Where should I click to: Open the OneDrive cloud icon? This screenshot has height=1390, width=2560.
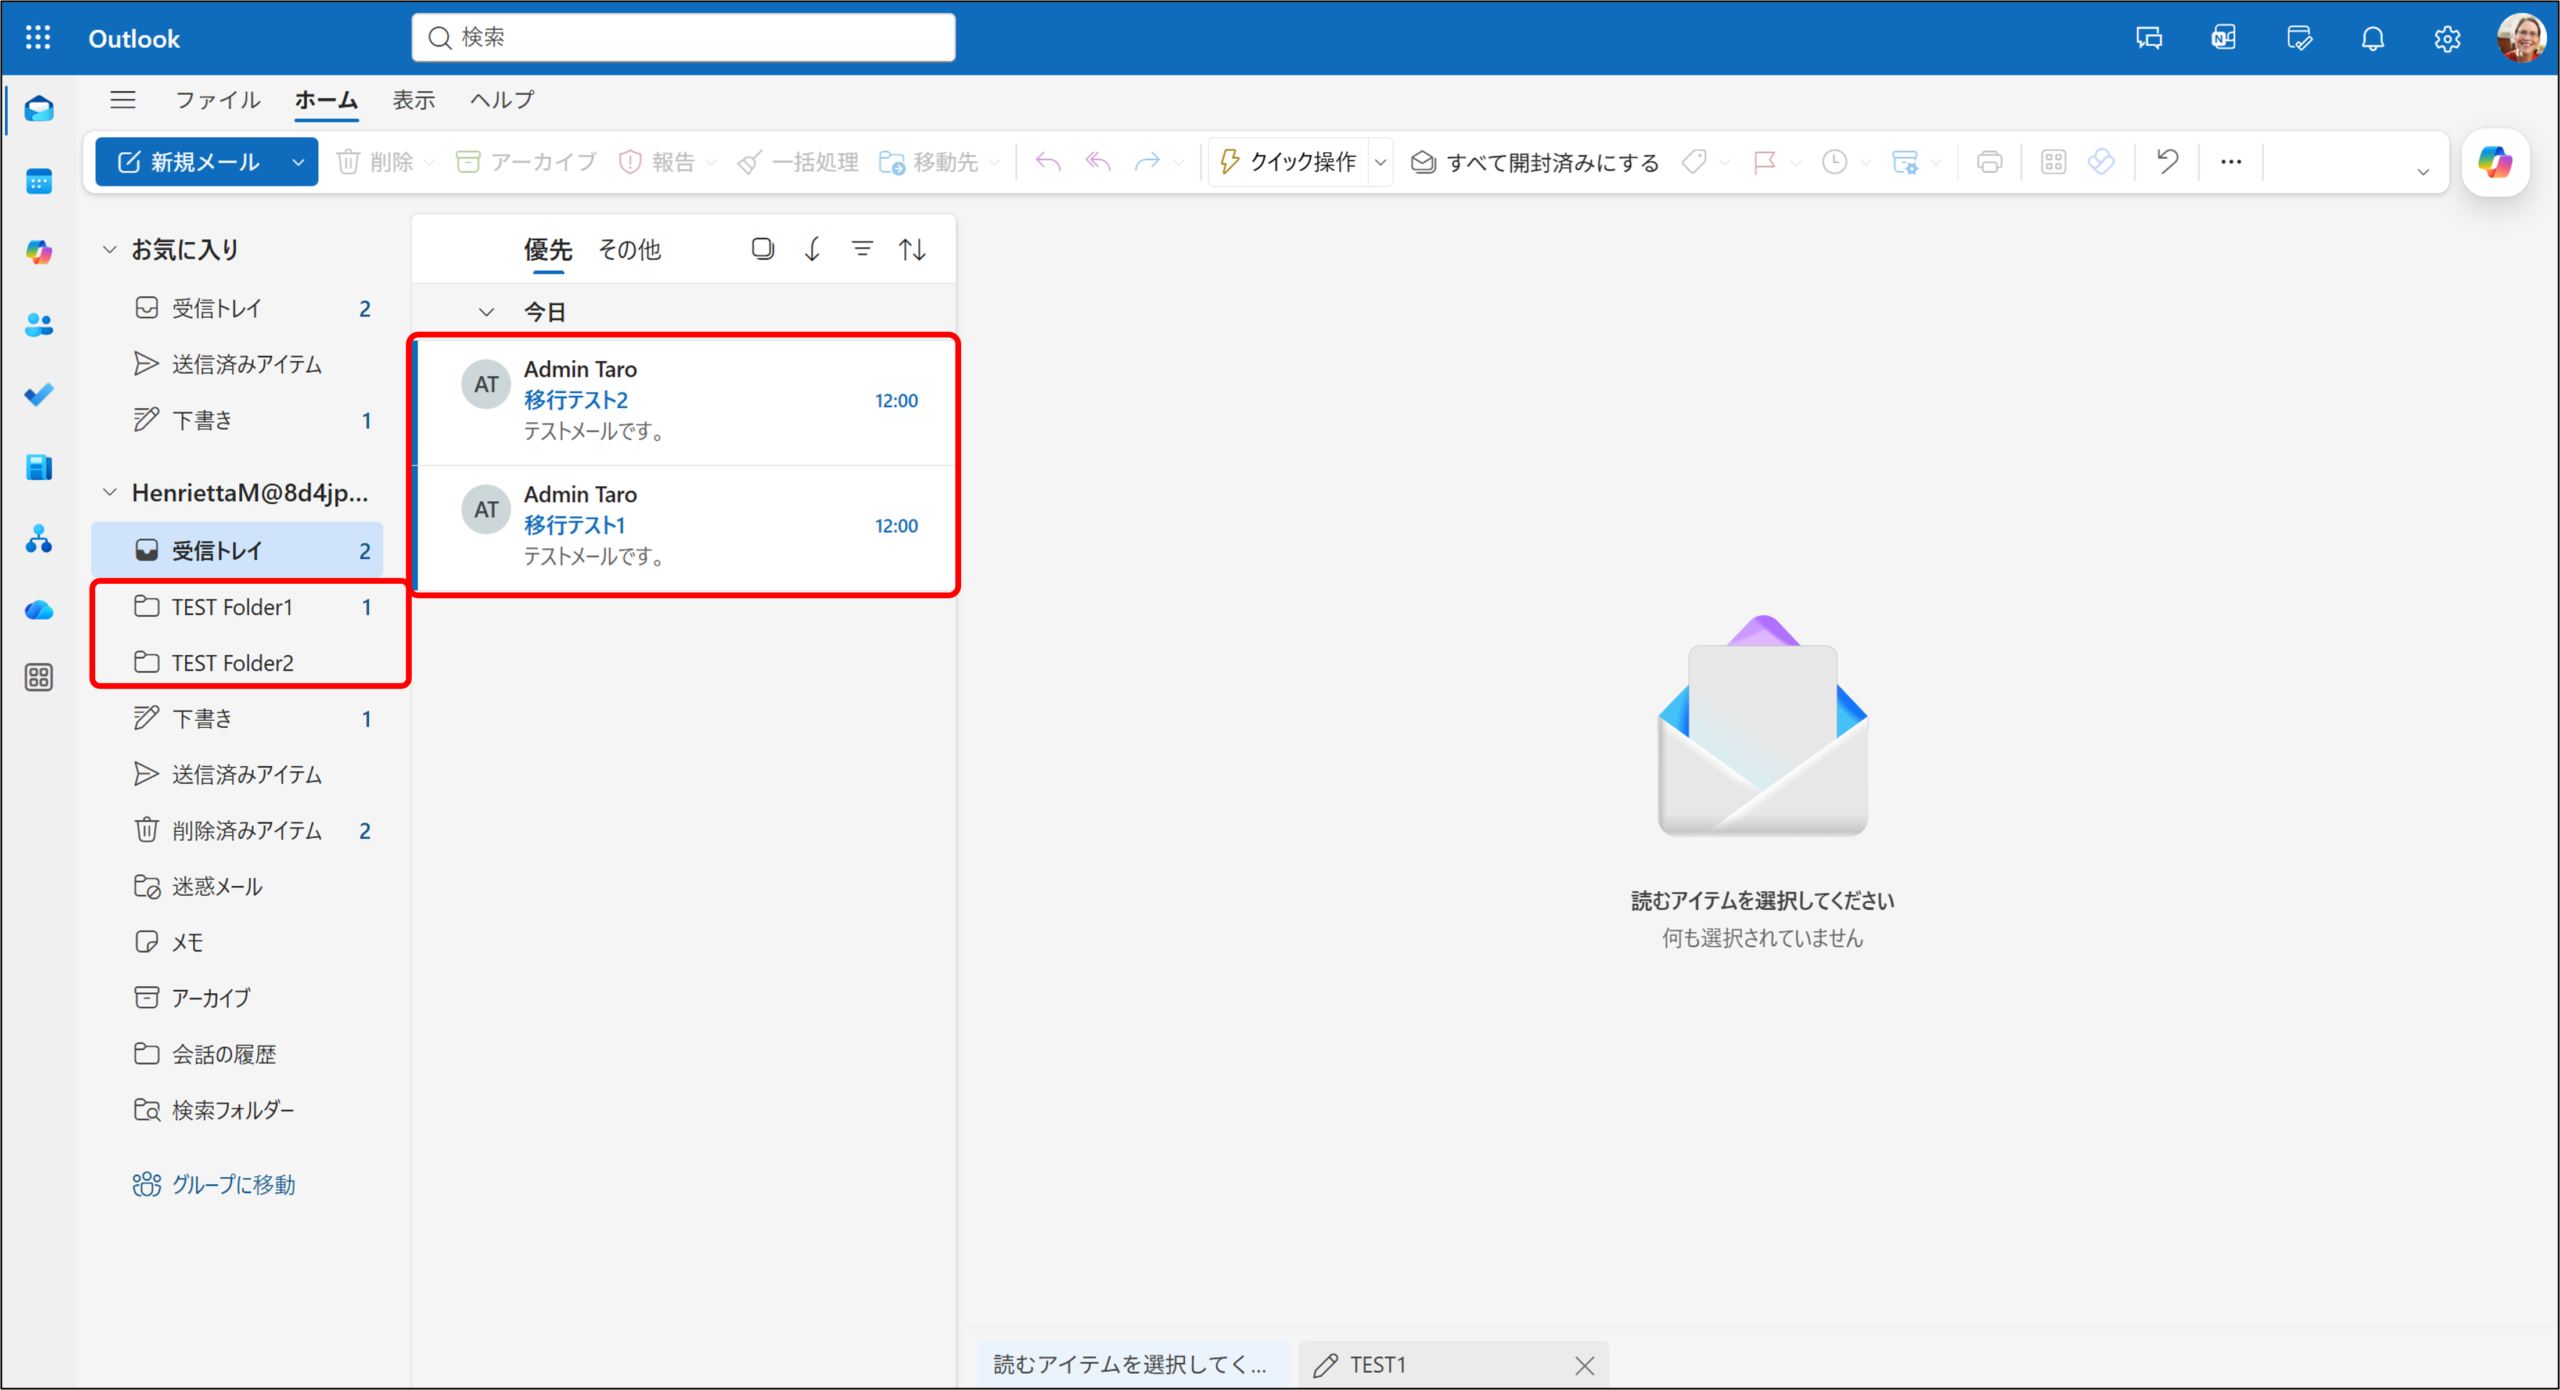coord(39,610)
